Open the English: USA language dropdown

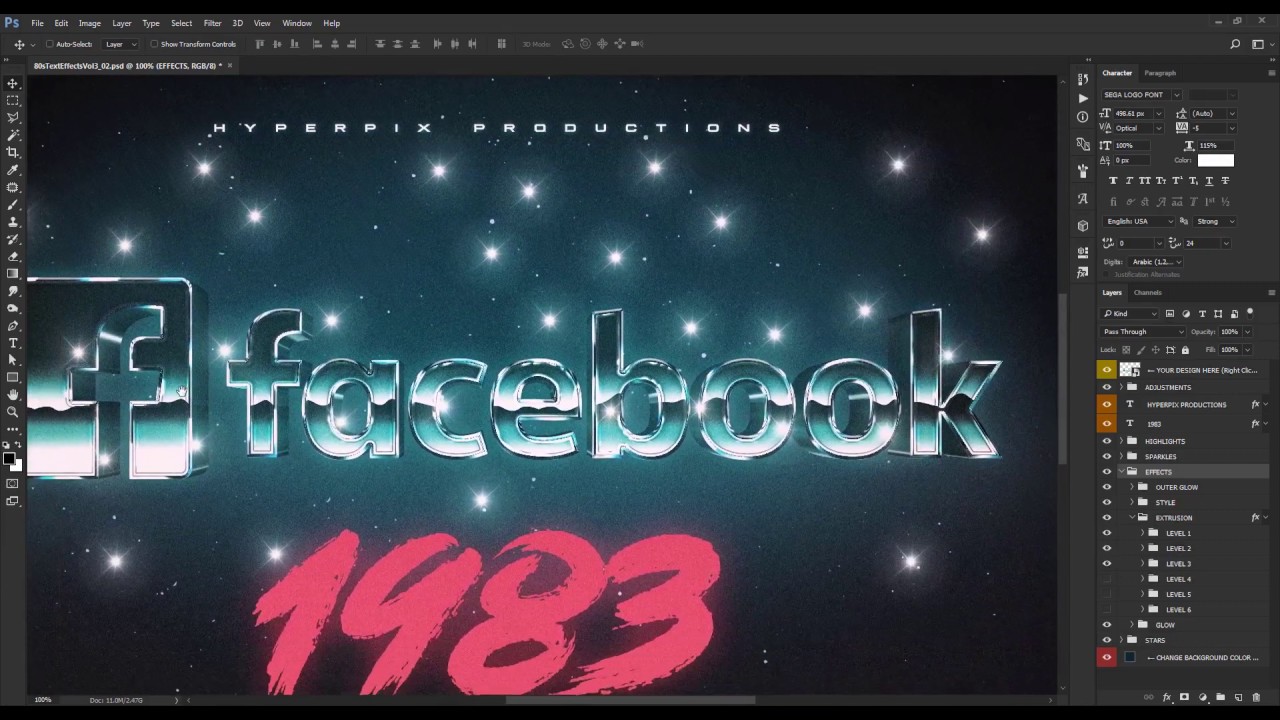pyautogui.click(x=1139, y=221)
